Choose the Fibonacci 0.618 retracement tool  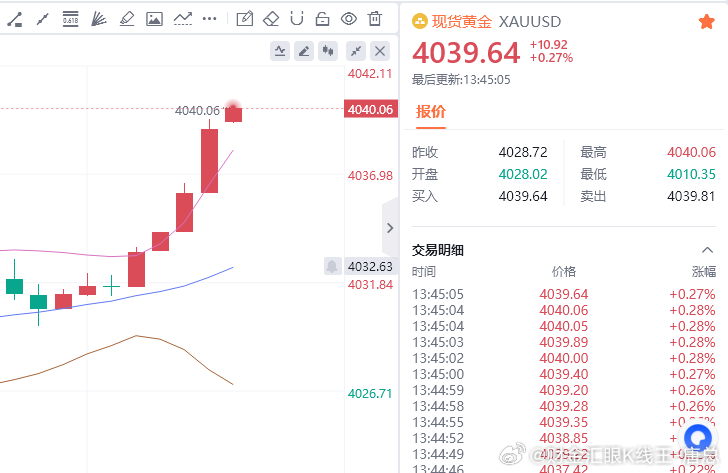[71, 19]
